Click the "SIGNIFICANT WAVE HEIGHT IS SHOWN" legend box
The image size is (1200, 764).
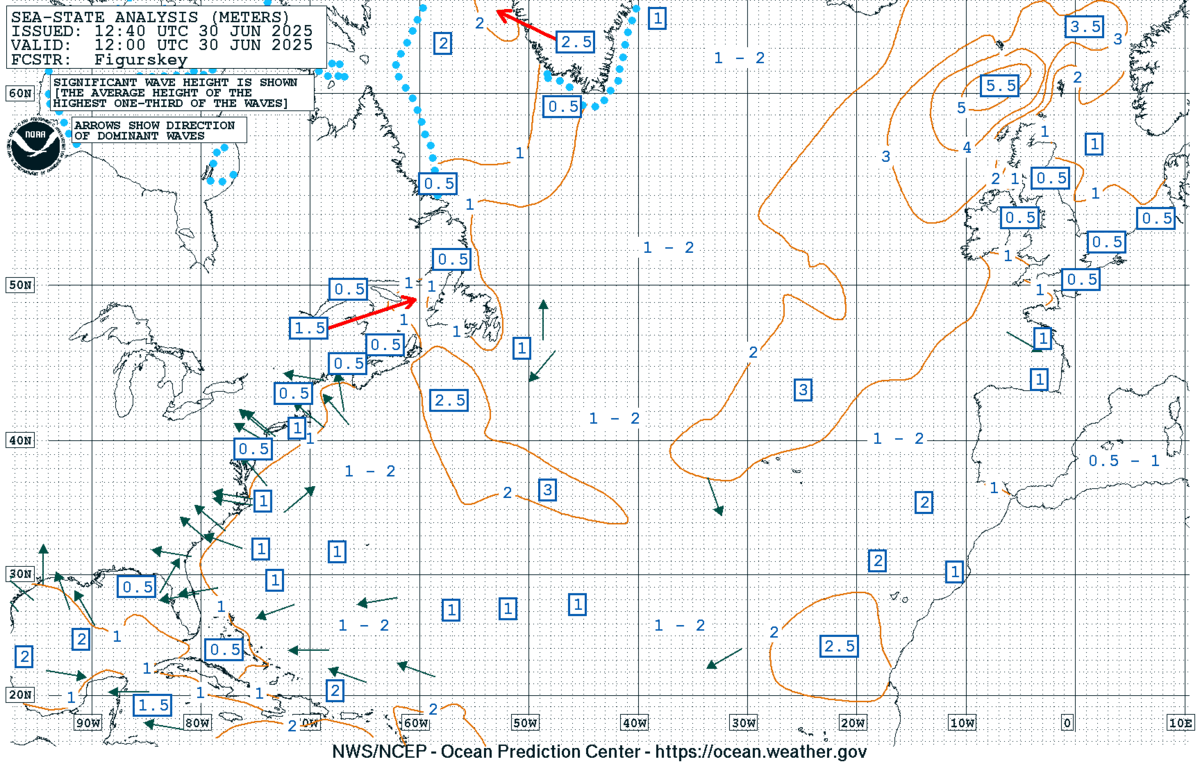[x=183, y=93]
